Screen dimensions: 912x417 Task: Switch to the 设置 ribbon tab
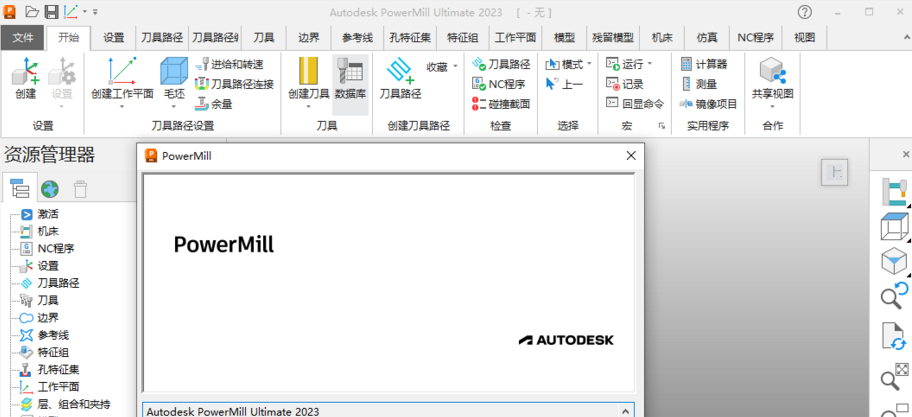113,38
